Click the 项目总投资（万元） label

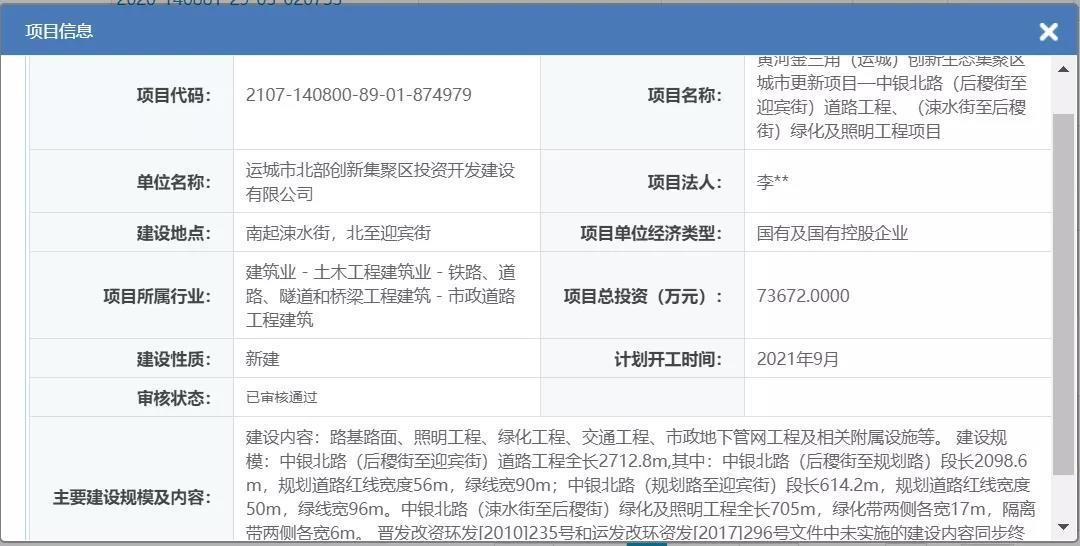[x=643, y=297]
